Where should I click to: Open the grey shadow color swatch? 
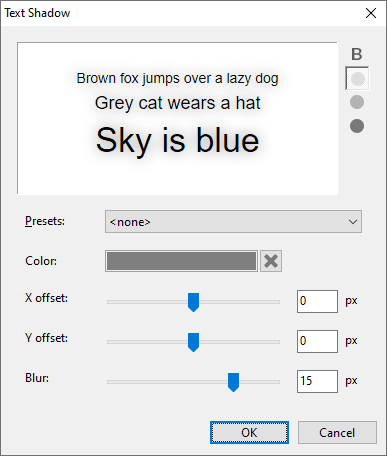pyautogui.click(x=181, y=261)
